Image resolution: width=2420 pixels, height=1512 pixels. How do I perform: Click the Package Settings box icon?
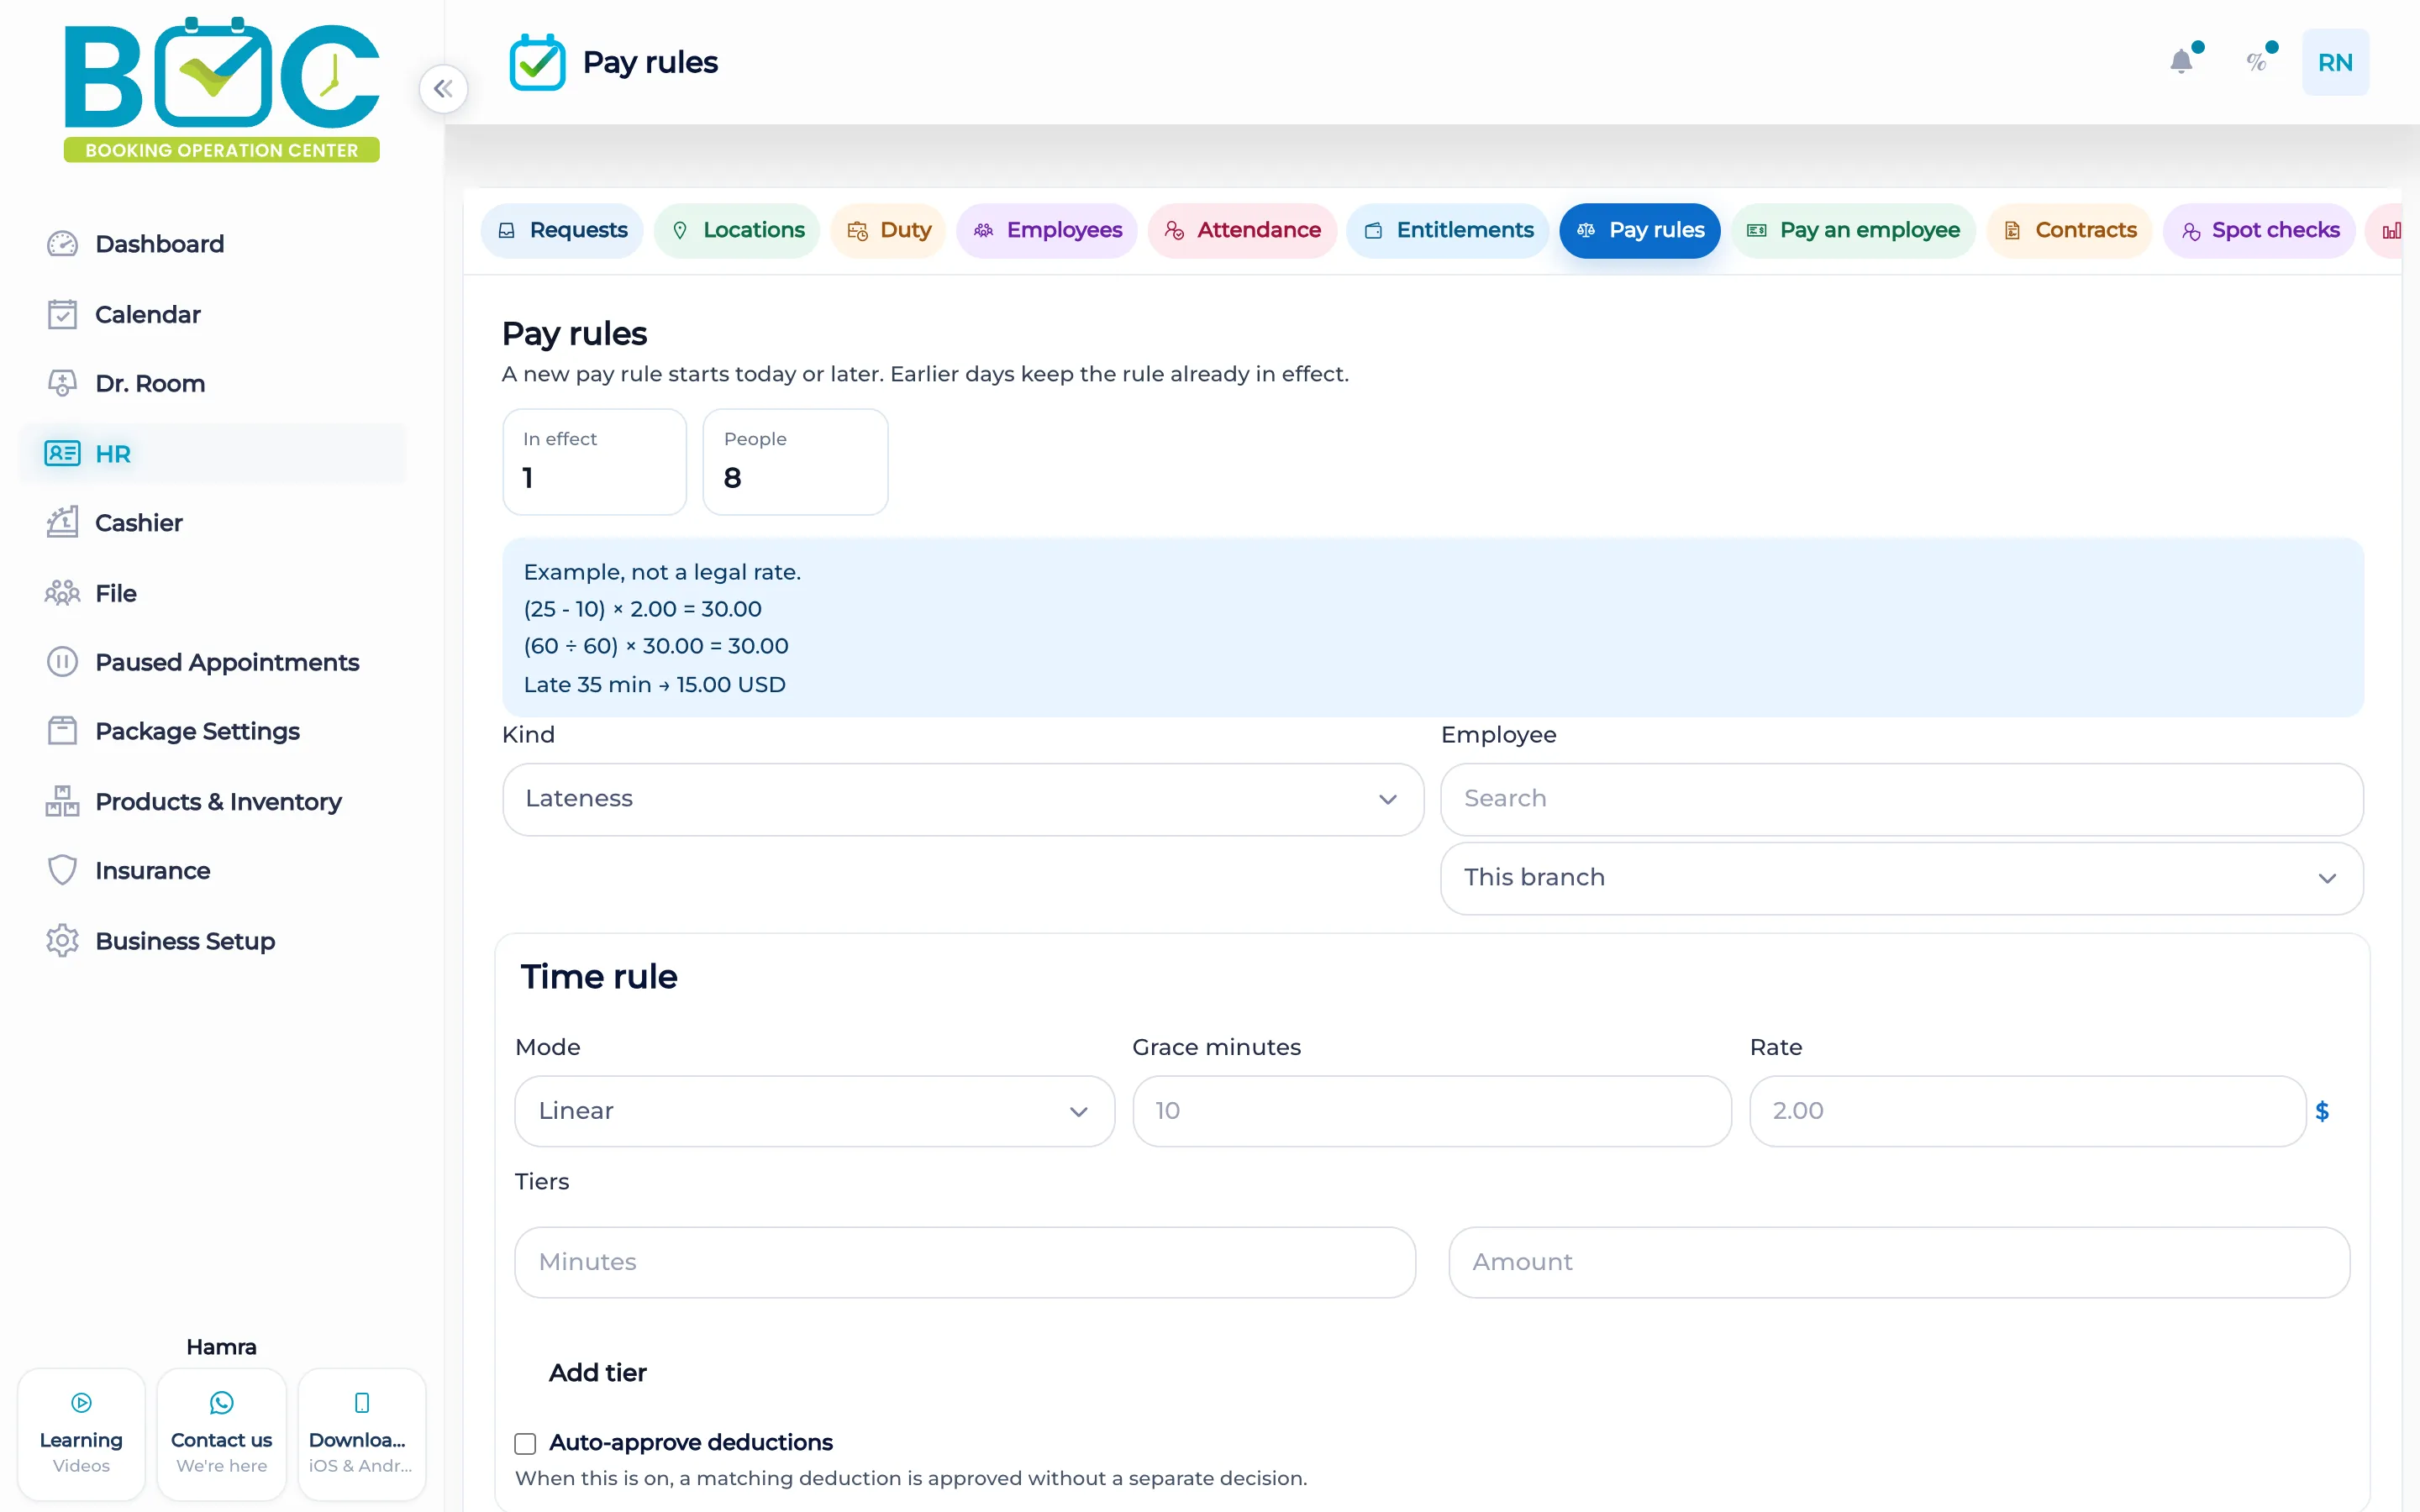pos(62,731)
